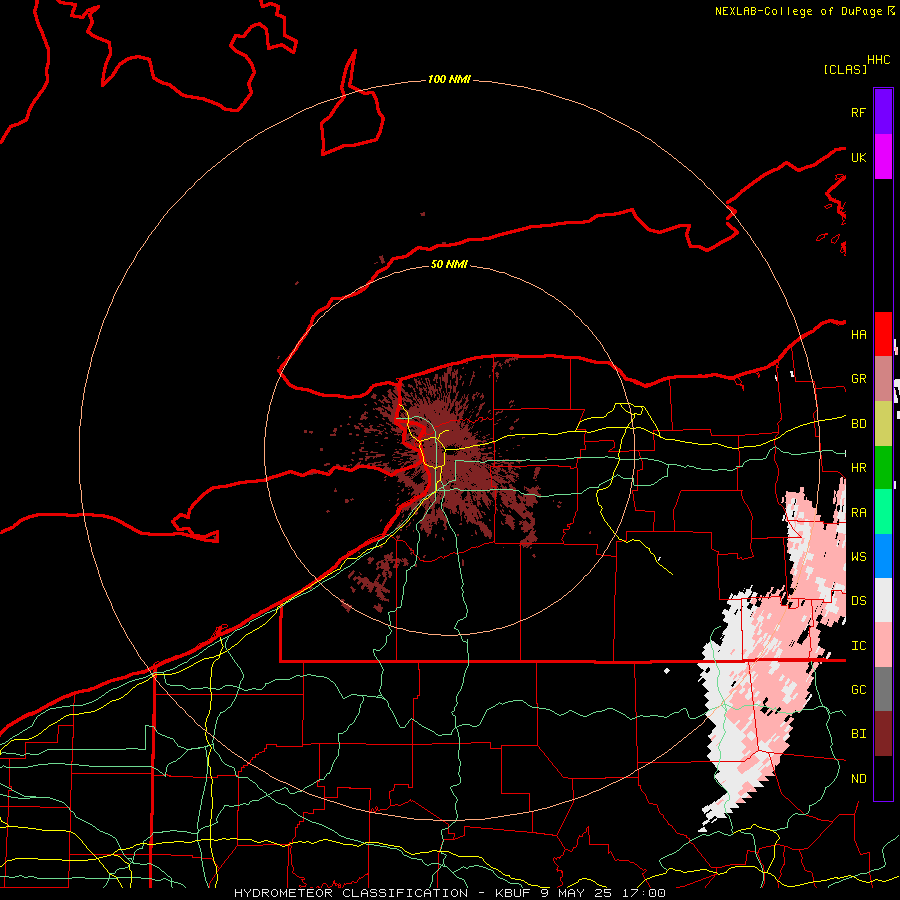This screenshot has height=900, width=900.
Task: Click the BI legend label
Action: (859, 734)
